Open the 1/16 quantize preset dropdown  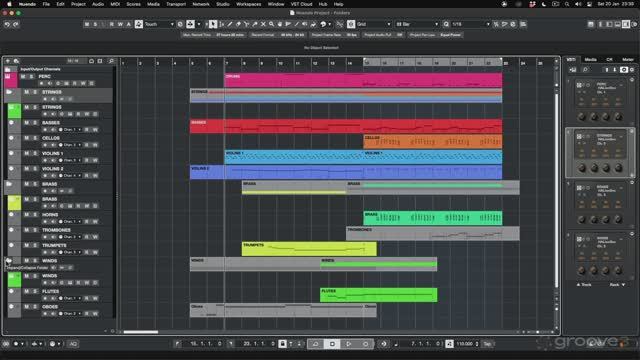pos(470,24)
